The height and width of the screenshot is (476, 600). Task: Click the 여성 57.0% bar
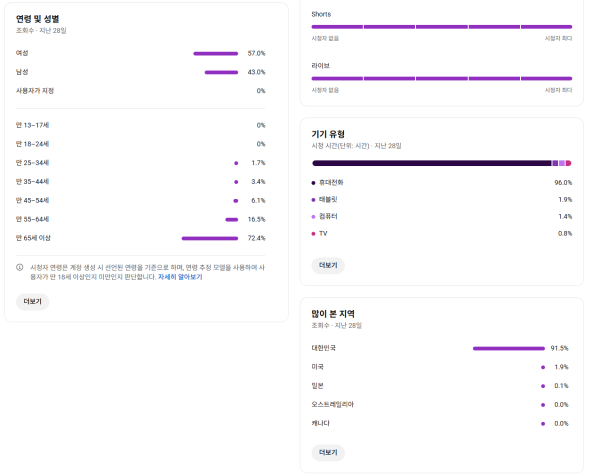pos(215,54)
